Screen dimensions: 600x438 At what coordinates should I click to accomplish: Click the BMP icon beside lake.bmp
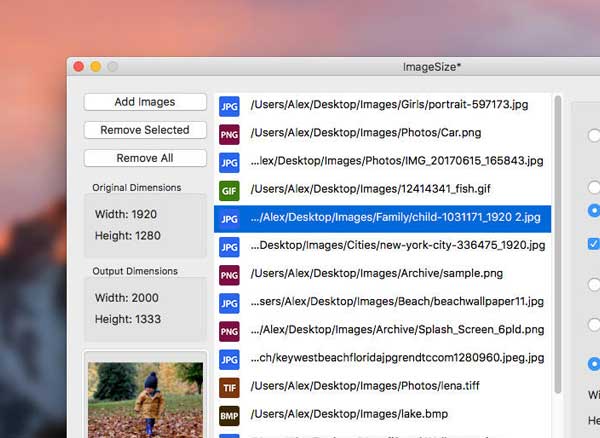[x=229, y=416]
